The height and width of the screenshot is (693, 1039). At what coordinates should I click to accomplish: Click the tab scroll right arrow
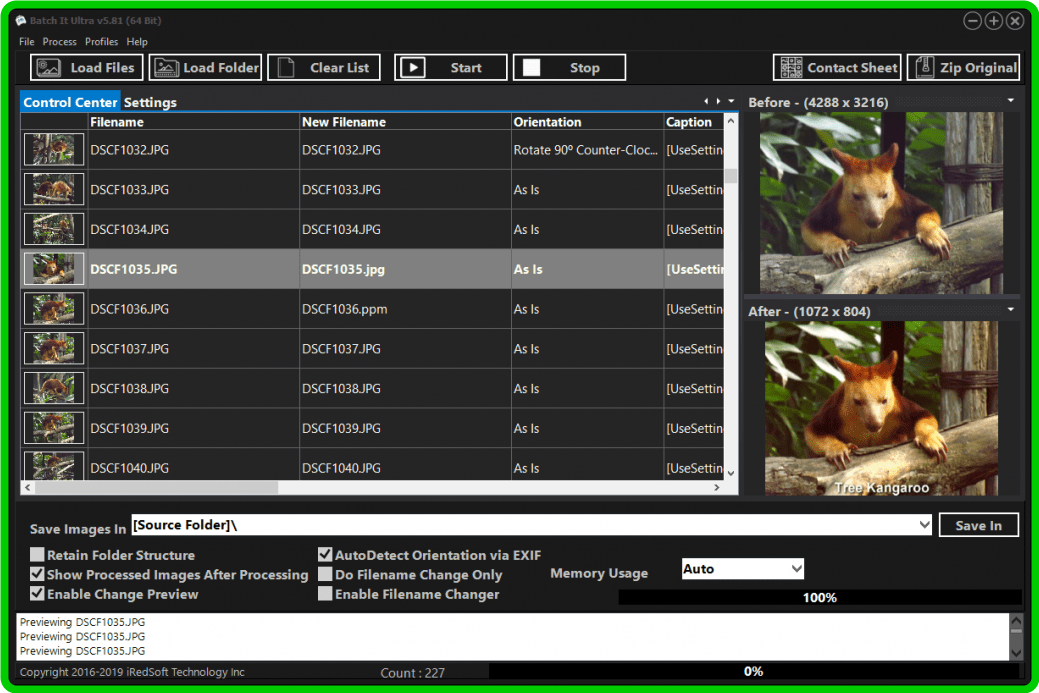718,101
